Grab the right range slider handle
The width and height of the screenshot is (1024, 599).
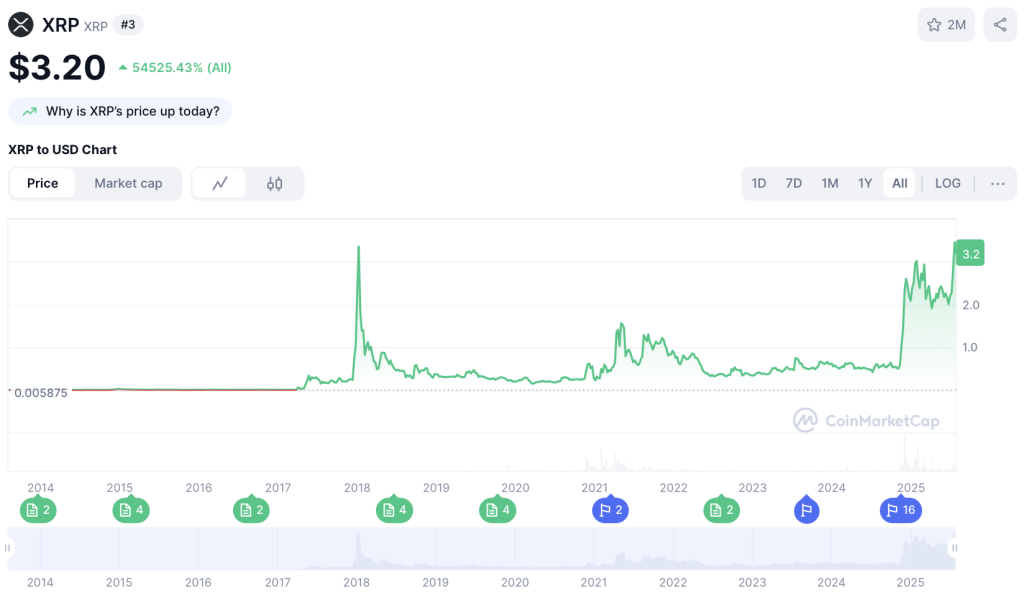click(954, 548)
